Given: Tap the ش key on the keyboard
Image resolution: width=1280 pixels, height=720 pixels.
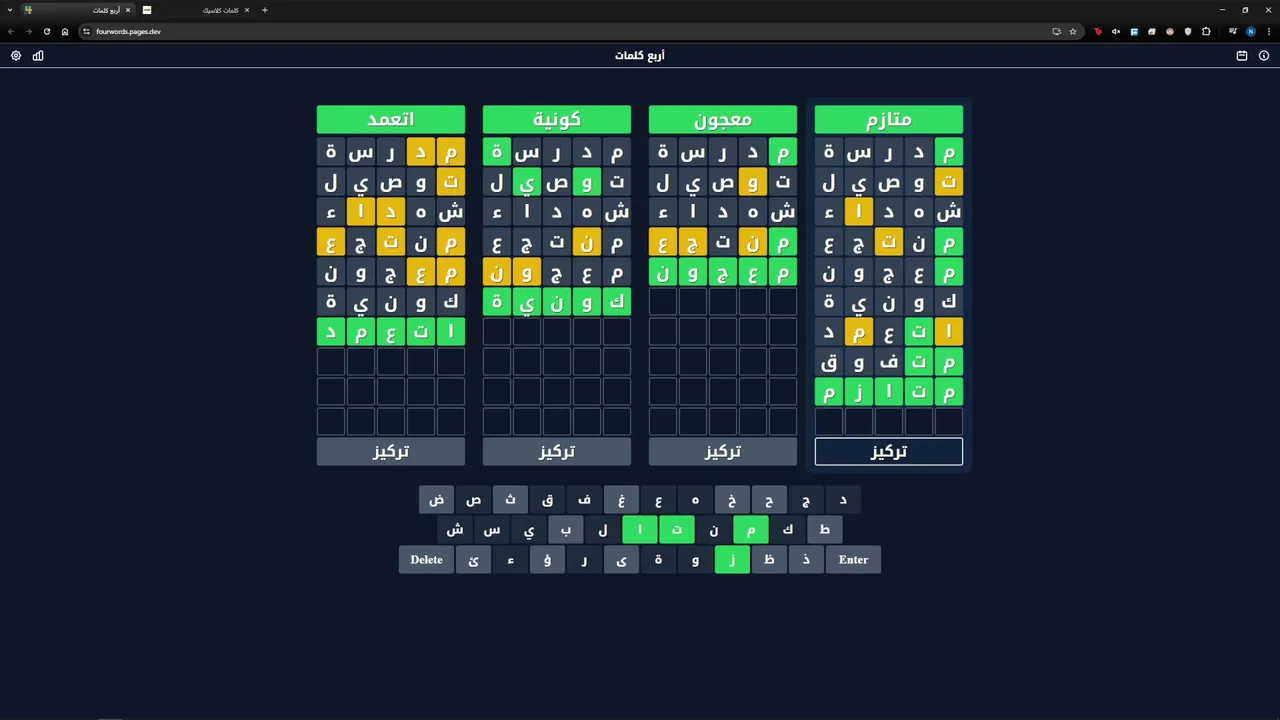Looking at the screenshot, I should click(x=455, y=530).
